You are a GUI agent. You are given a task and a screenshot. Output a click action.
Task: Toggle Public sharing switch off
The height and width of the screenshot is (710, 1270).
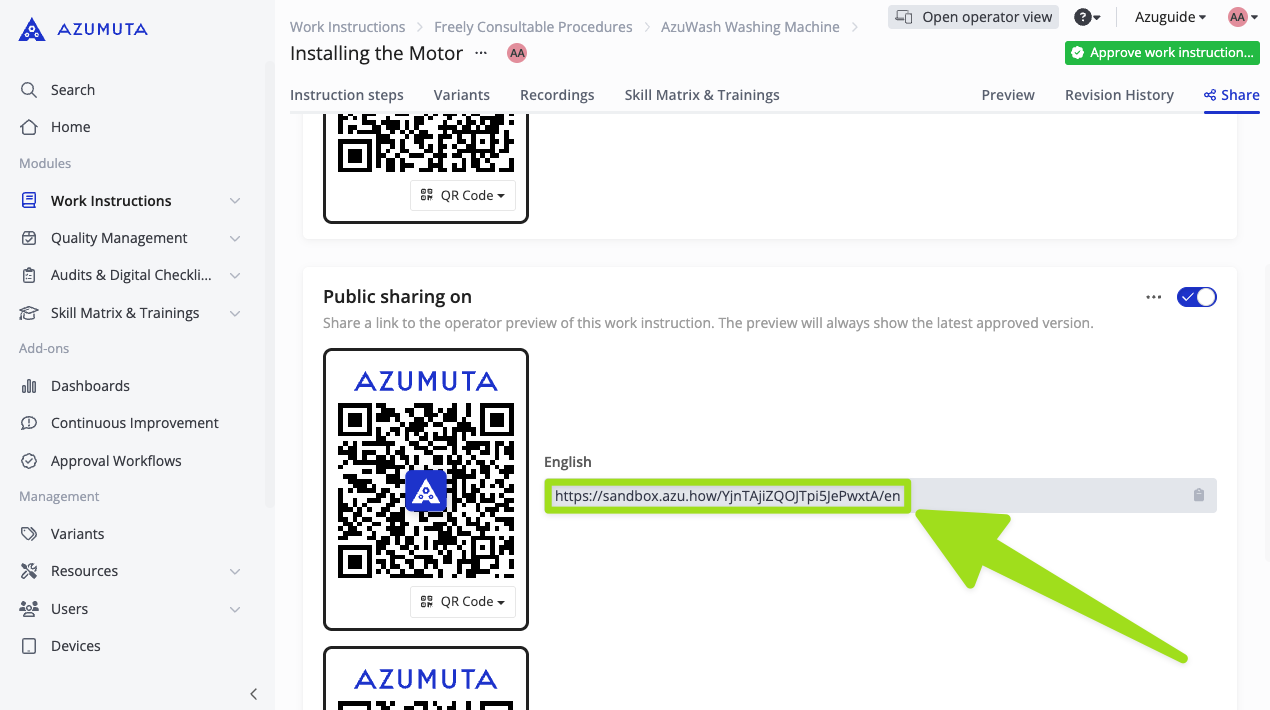pyautogui.click(x=1196, y=297)
